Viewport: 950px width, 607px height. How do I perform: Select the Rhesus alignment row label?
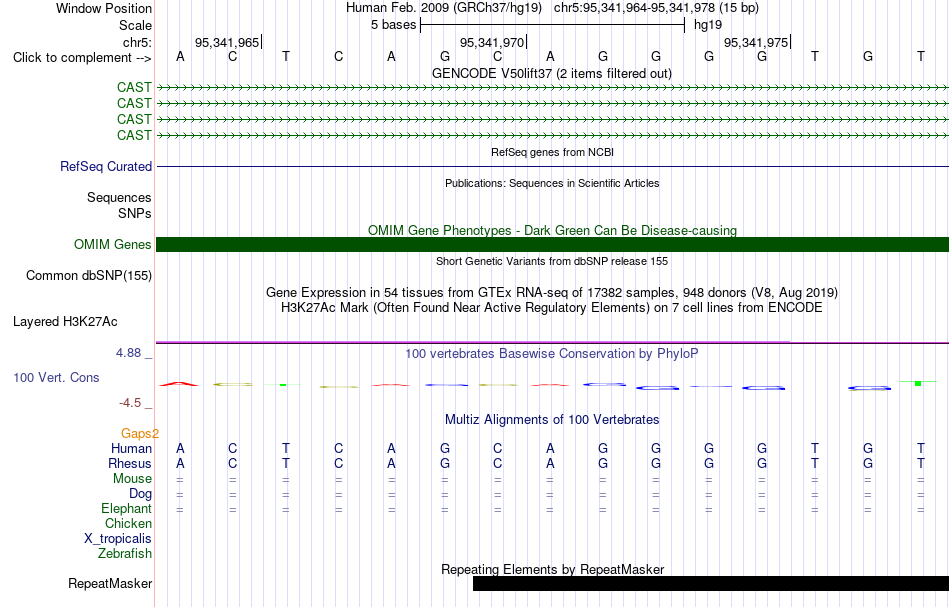(130, 463)
